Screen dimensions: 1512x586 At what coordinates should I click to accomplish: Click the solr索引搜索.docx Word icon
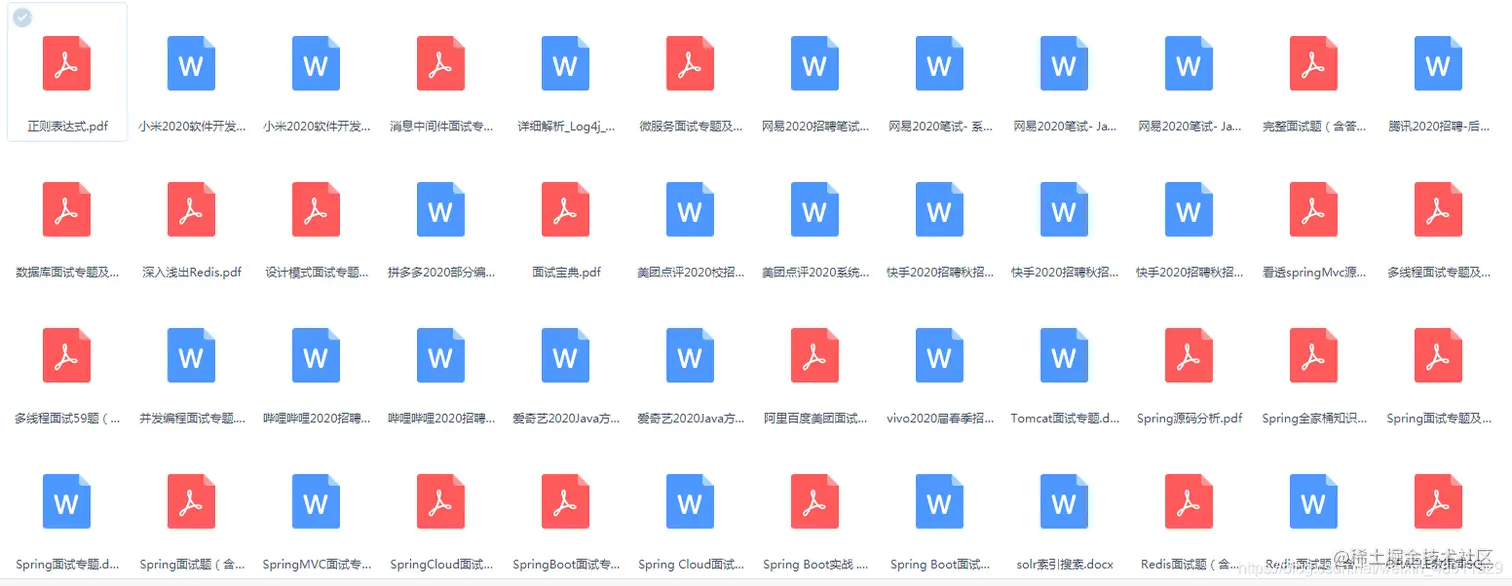click(1063, 501)
